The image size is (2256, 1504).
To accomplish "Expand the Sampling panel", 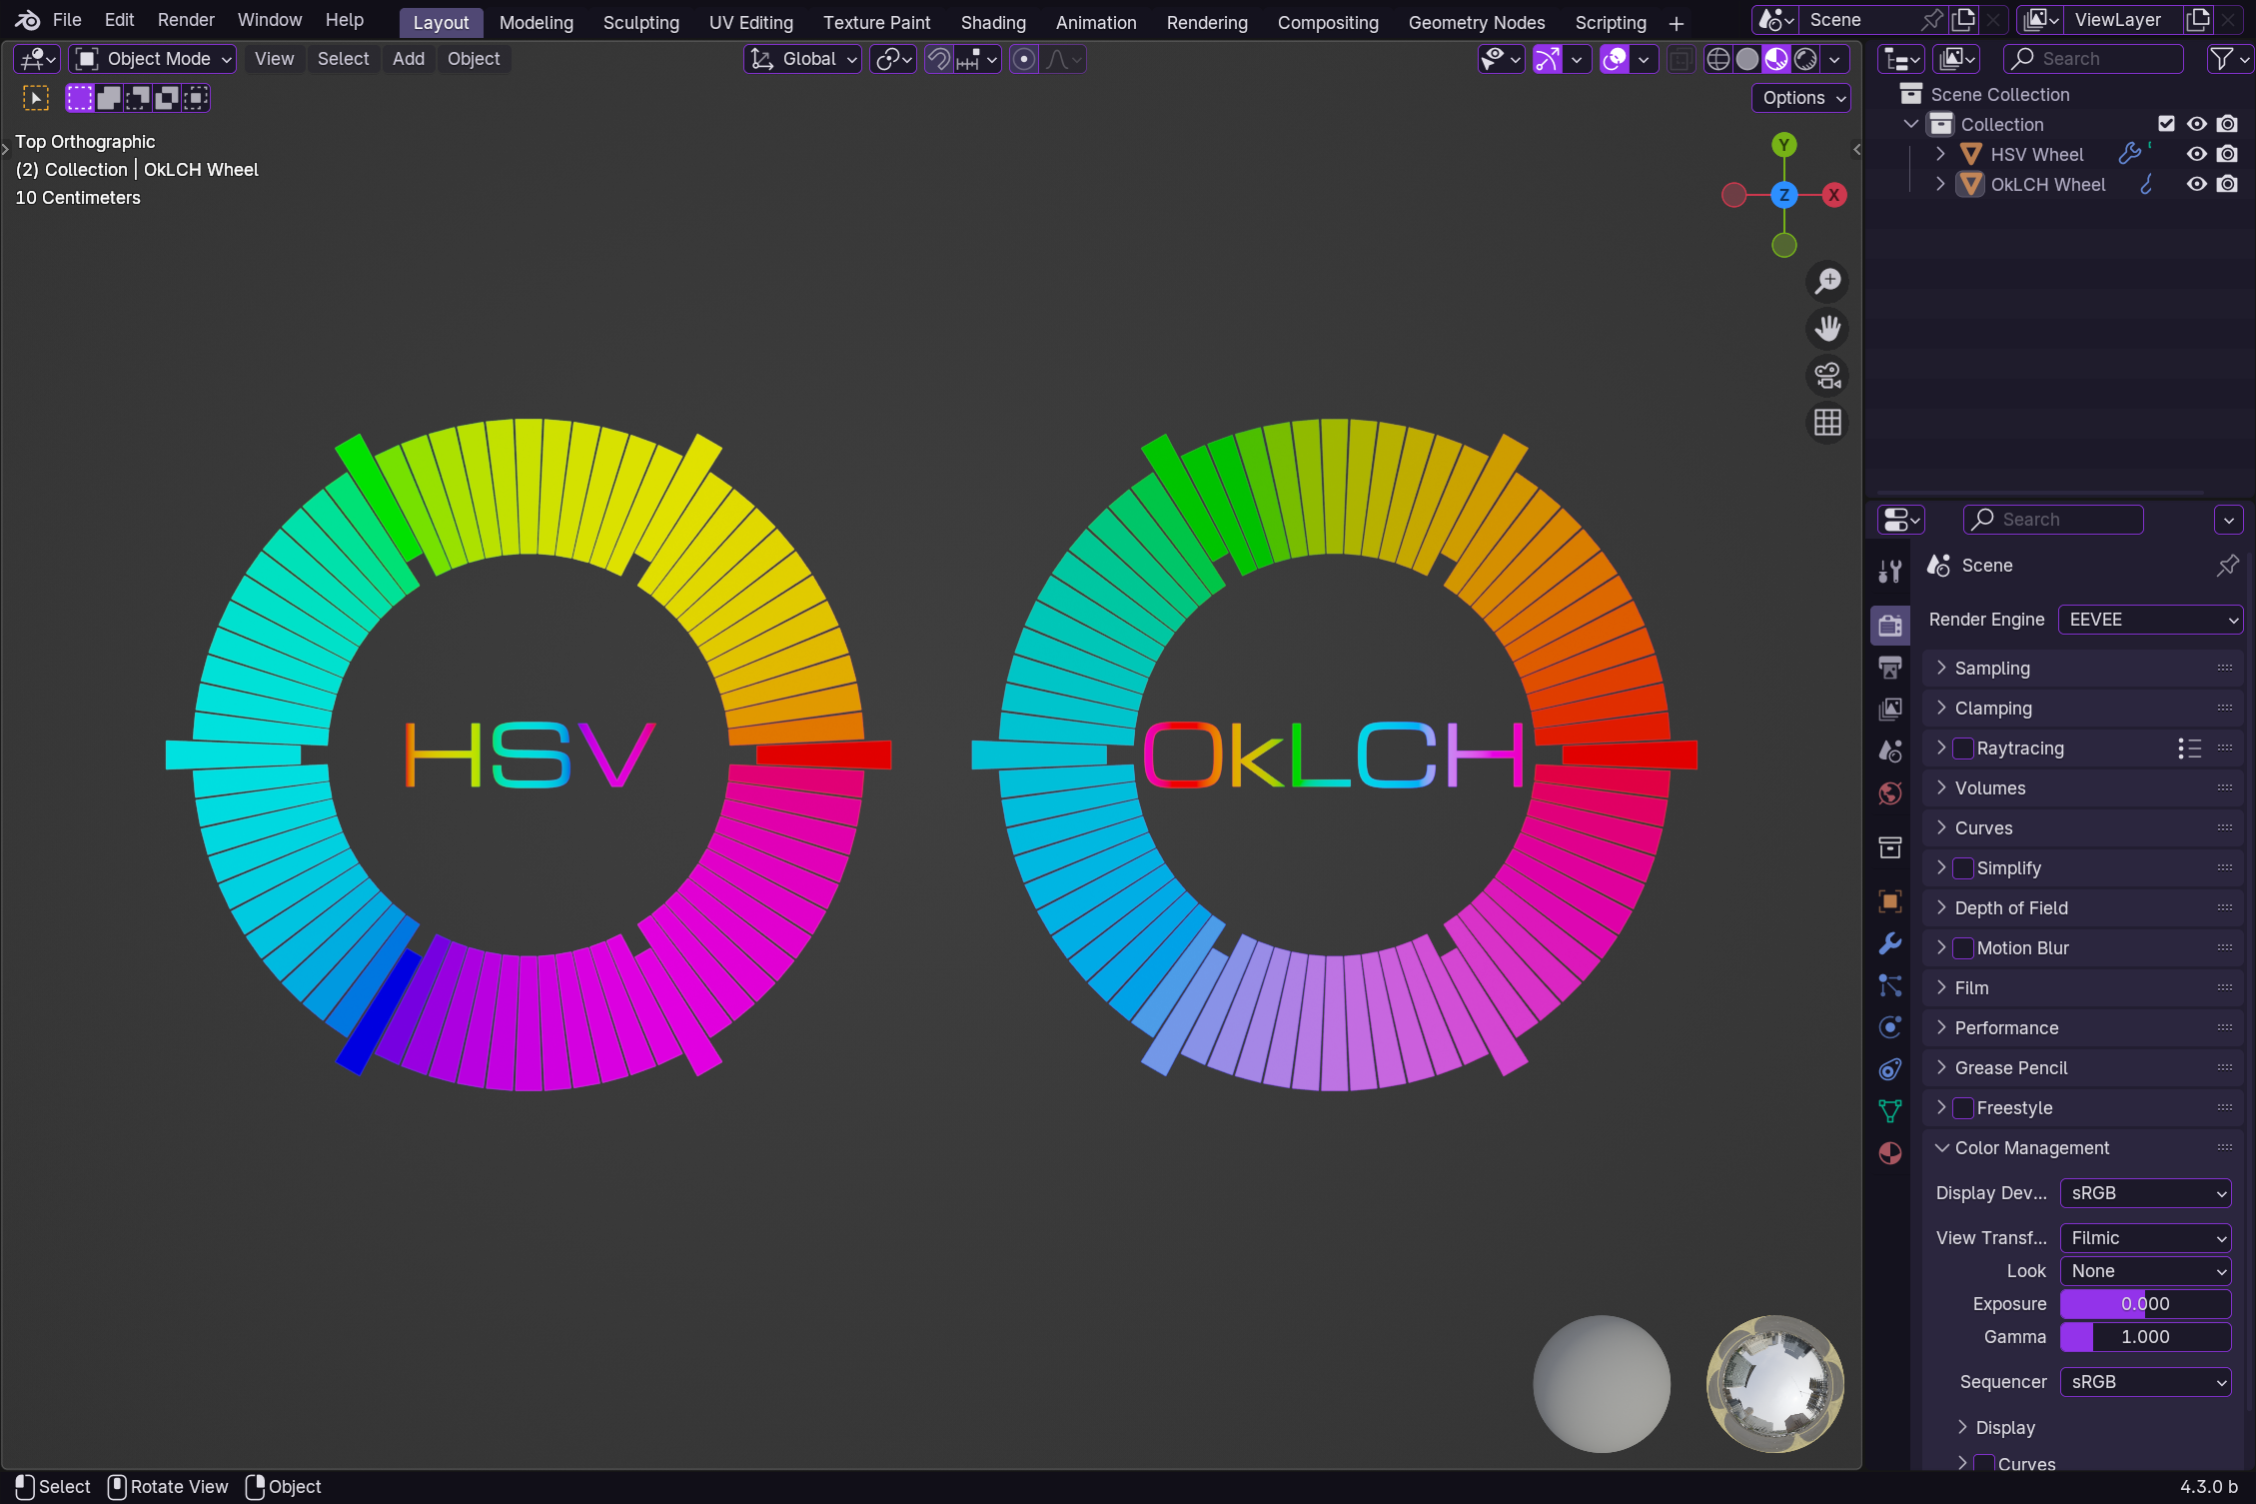I will (x=1992, y=668).
